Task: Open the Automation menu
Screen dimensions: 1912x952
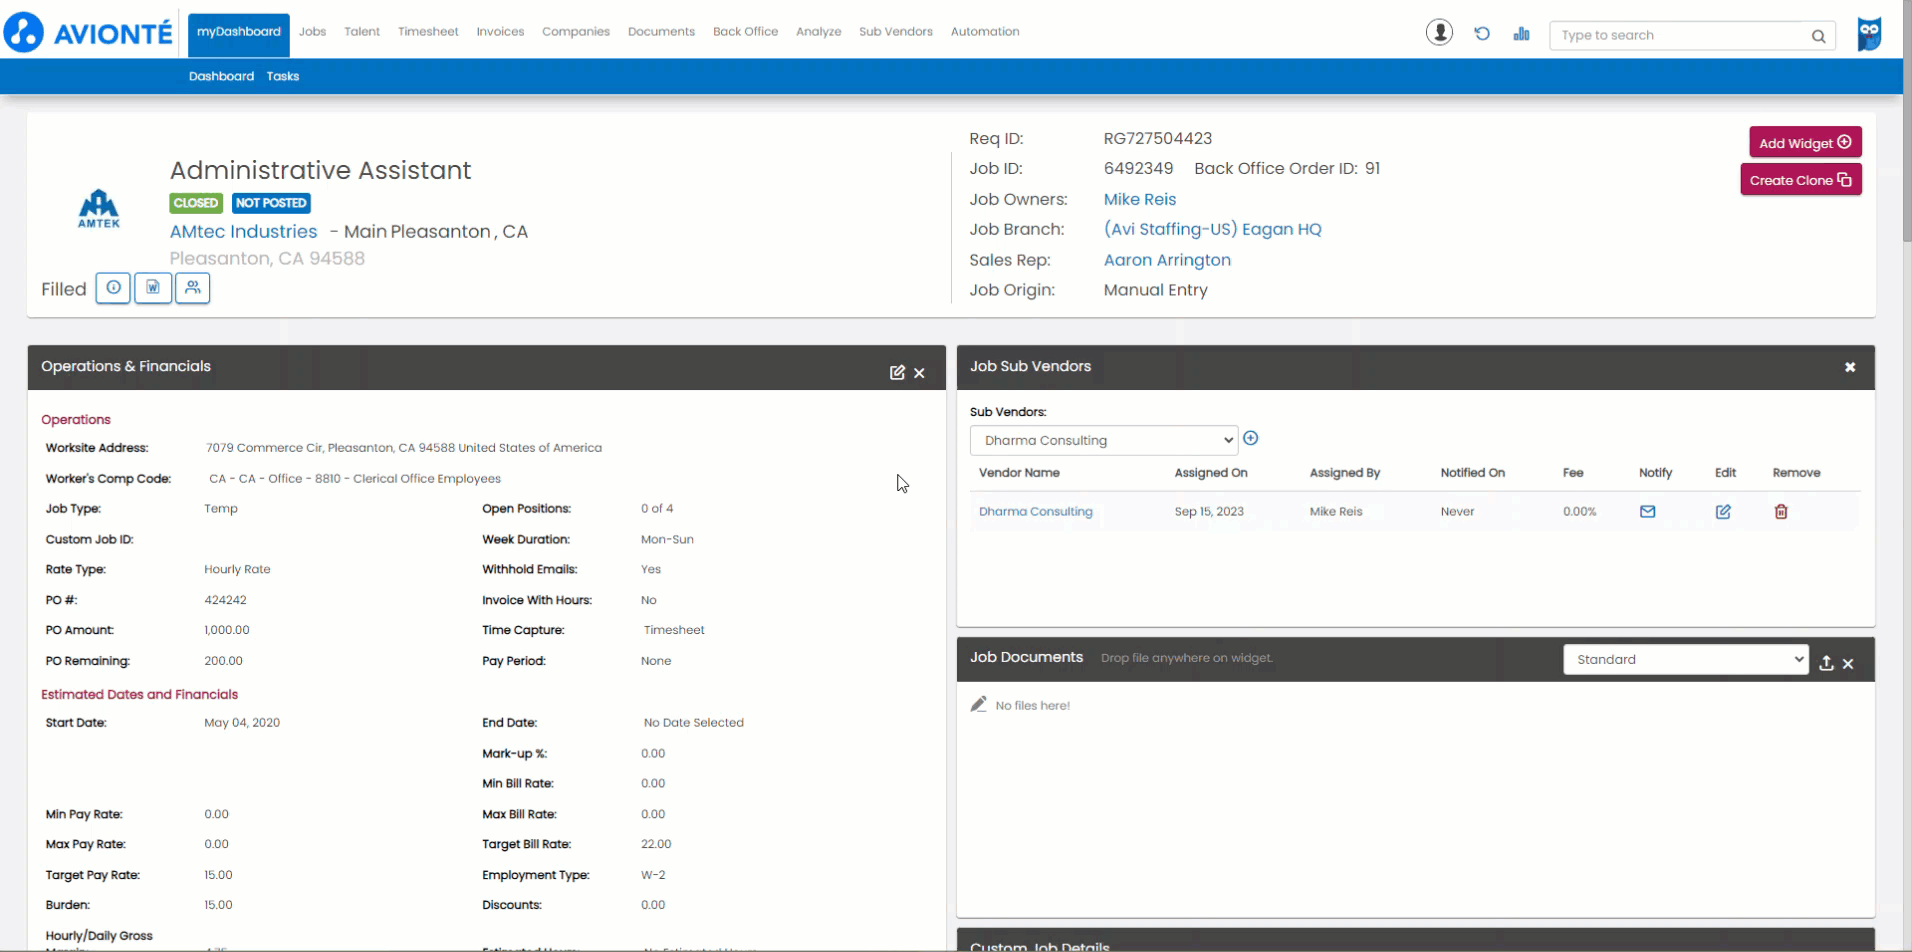Action: [x=985, y=32]
